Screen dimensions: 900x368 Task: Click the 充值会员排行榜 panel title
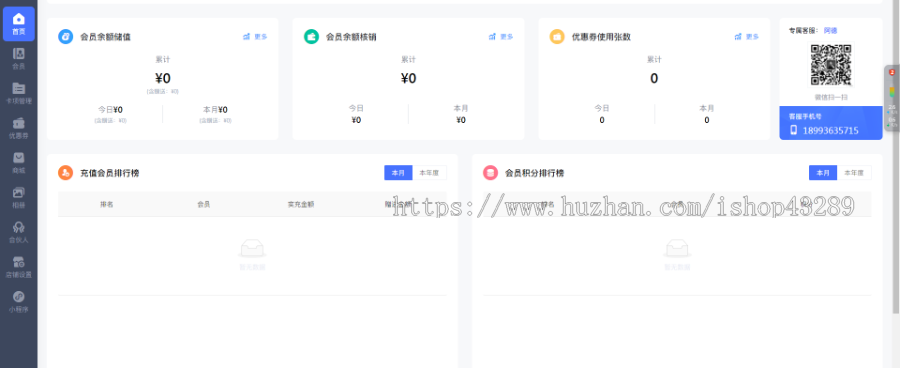coord(110,173)
